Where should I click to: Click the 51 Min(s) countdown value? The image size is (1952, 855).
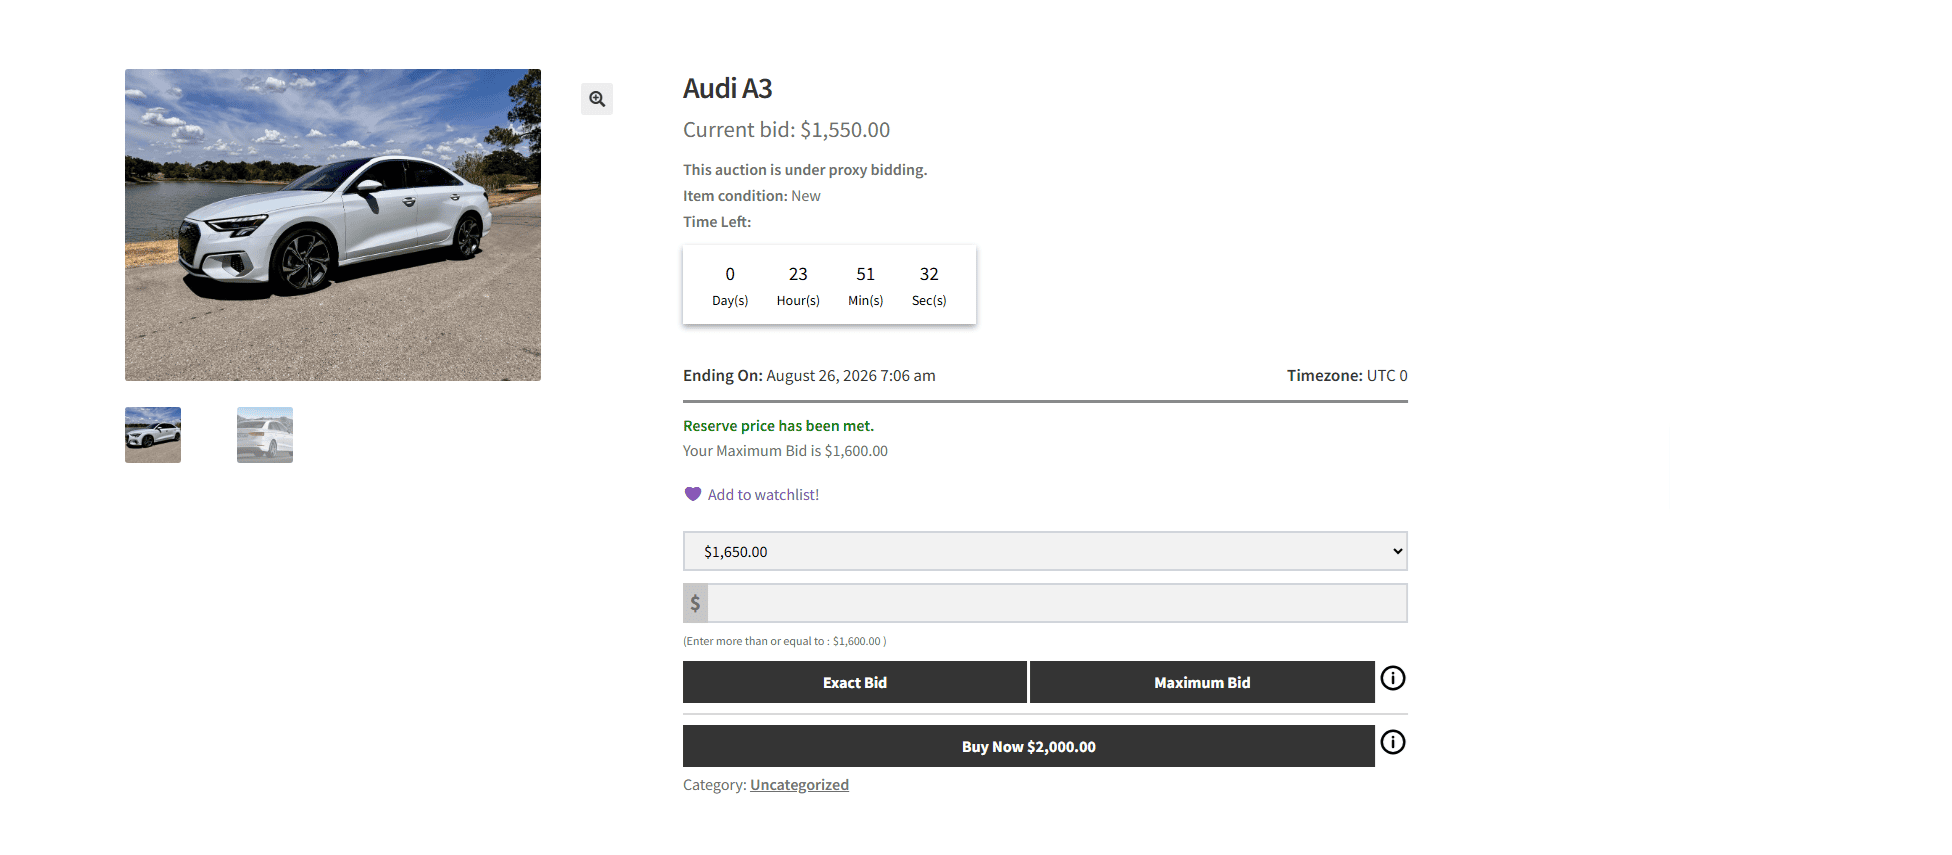point(866,285)
